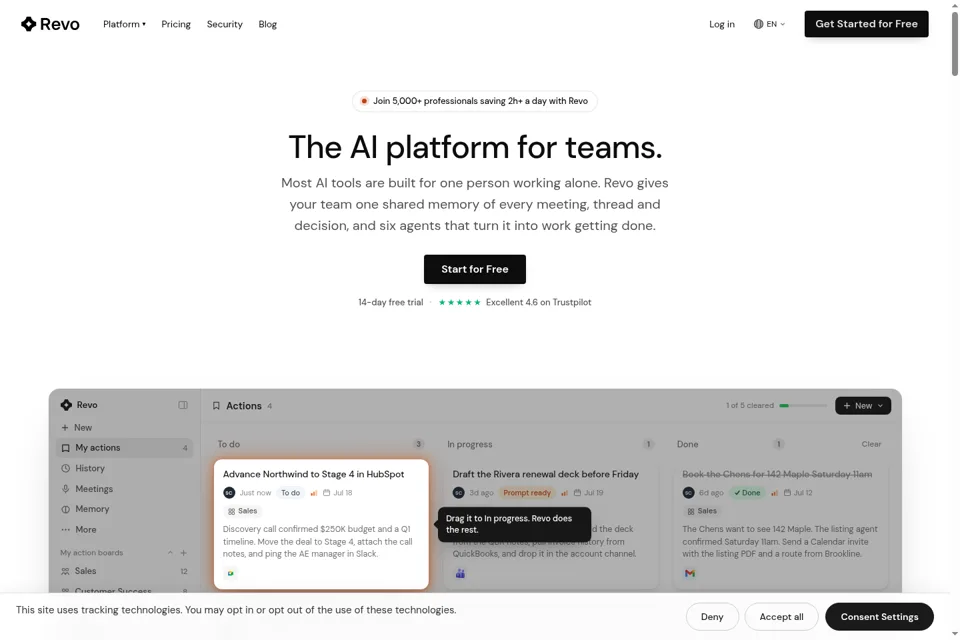960x640 pixels.
Task: Open the EN language selector
Action: 769,24
